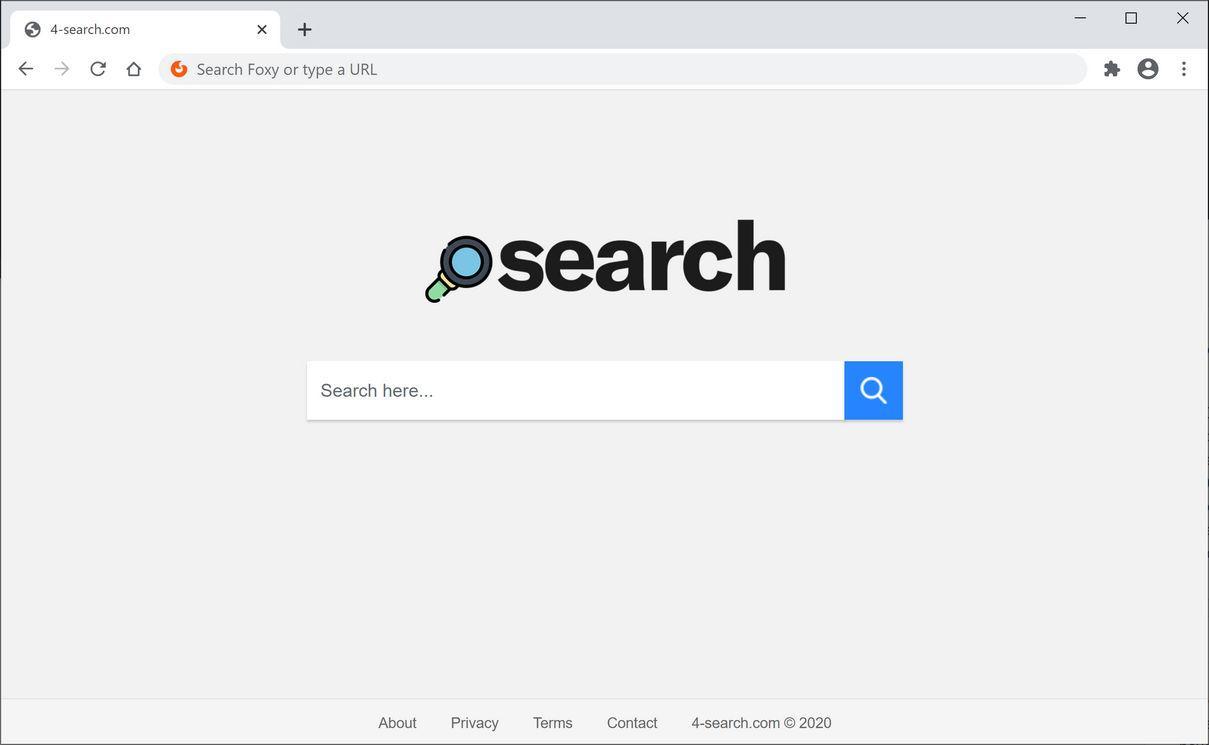
Task: Click the forward navigation arrow
Action: [x=62, y=69]
